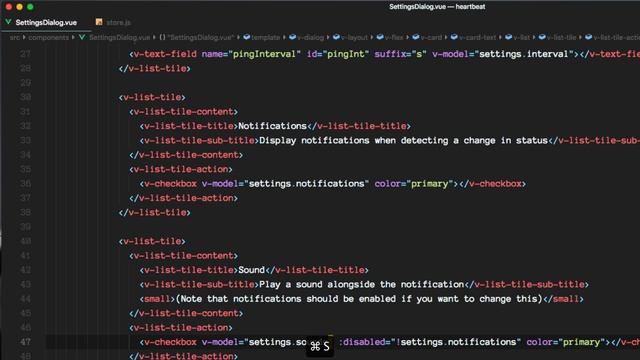Image resolution: width=640 pixels, height=360 pixels.
Task: Click line number 36 in the gutter
Action: click(25, 184)
